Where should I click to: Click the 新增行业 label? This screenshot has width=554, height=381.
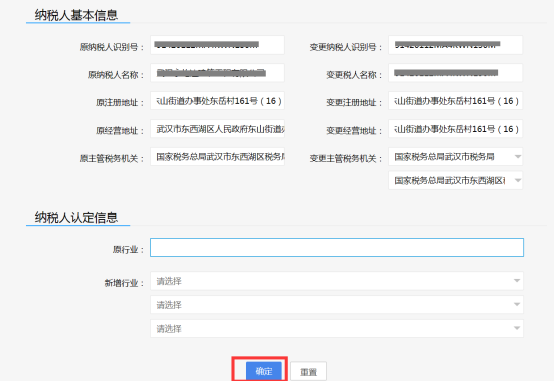pyautogui.click(x=124, y=283)
